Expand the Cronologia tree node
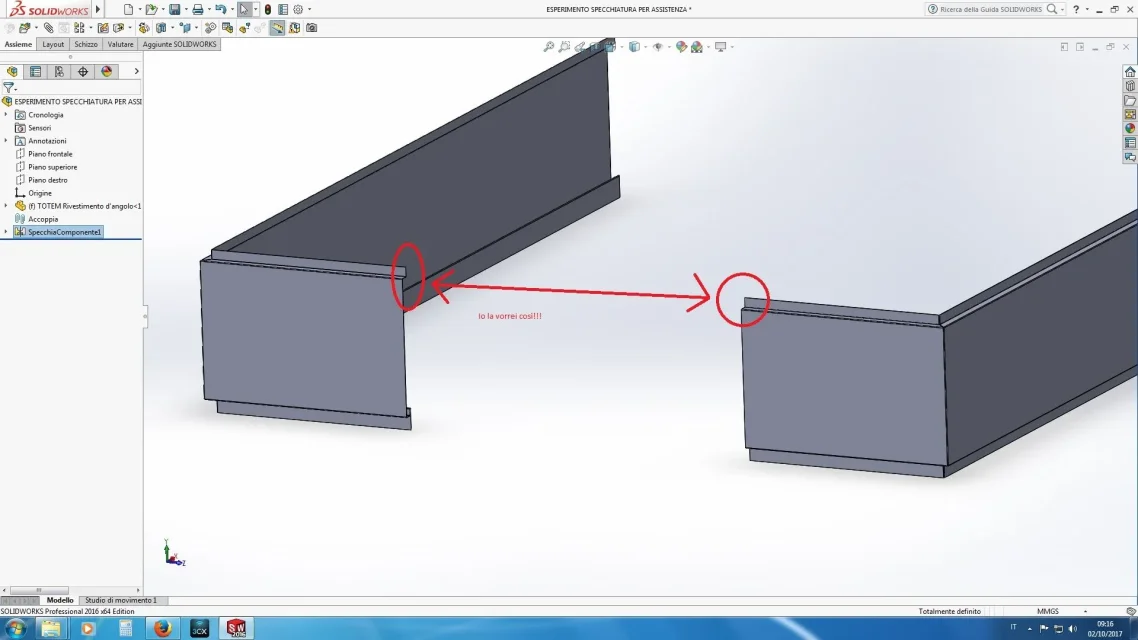The height and width of the screenshot is (640, 1138). [x=6, y=115]
